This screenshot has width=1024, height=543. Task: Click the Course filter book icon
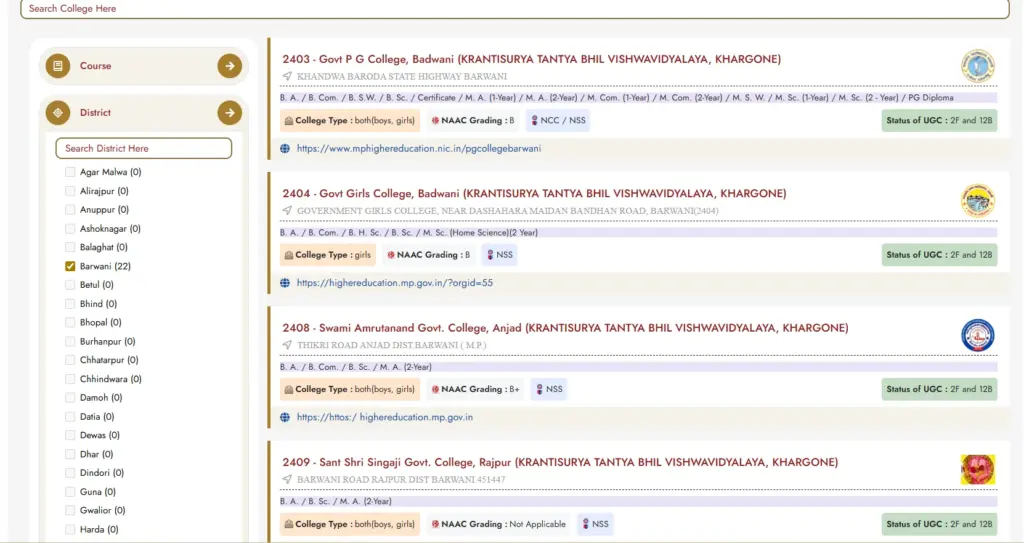pyautogui.click(x=58, y=66)
